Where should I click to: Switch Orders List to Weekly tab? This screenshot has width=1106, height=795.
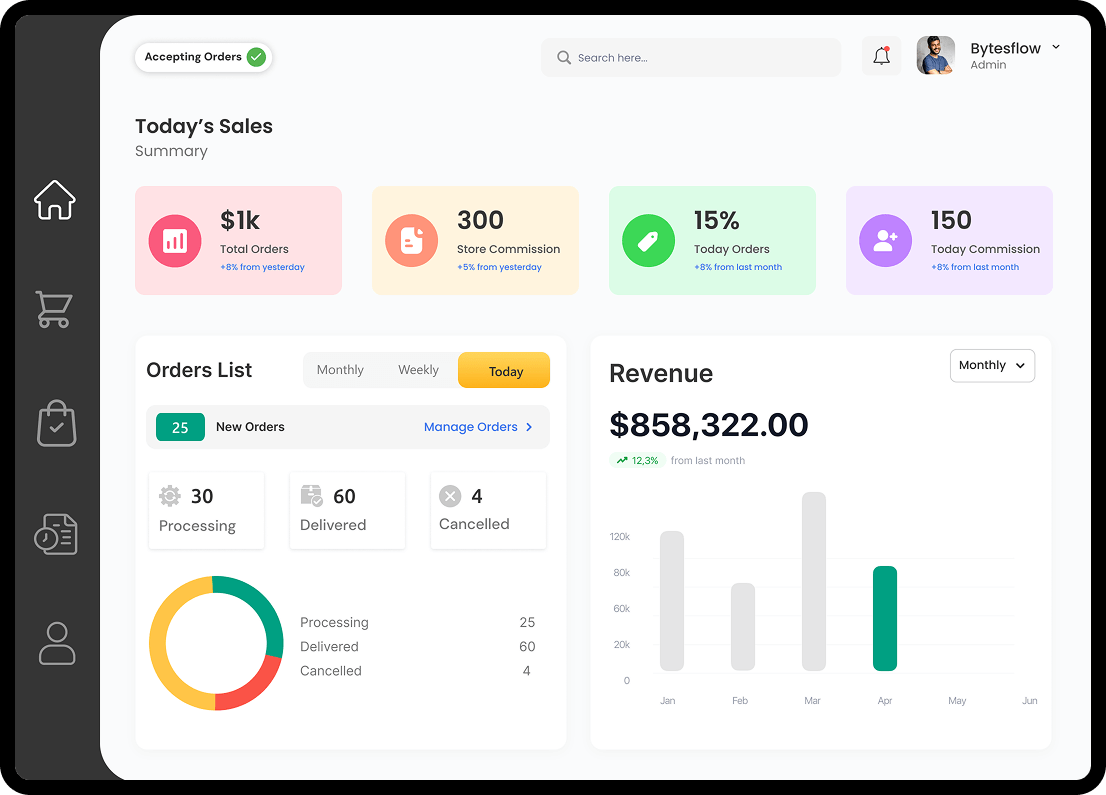(x=418, y=370)
